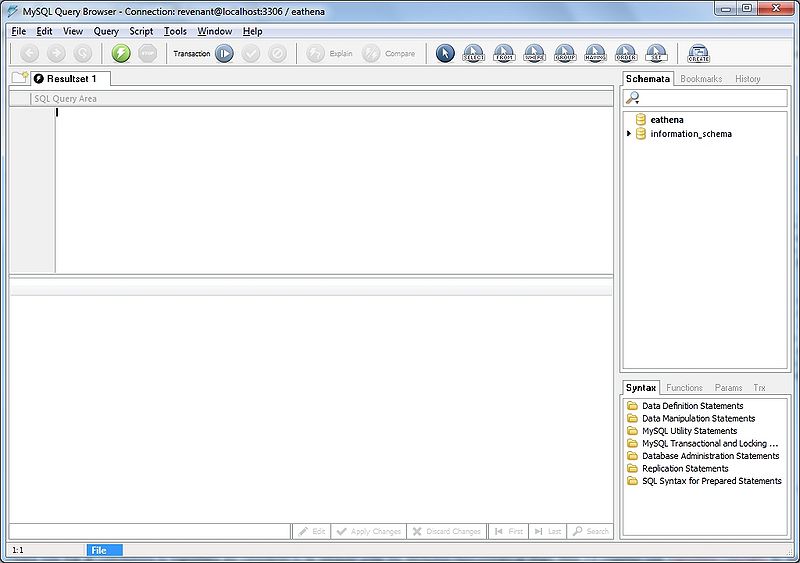This screenshot has height=563, width=800.
Task: Open the View menu
Action: click(73, 31)
